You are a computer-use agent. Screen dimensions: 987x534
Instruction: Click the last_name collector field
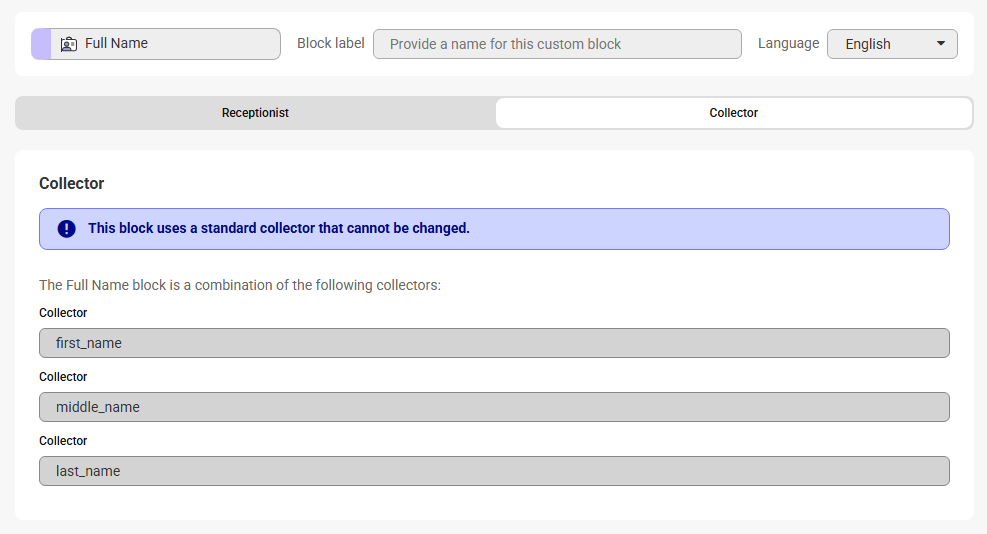[x=494, y=471]
